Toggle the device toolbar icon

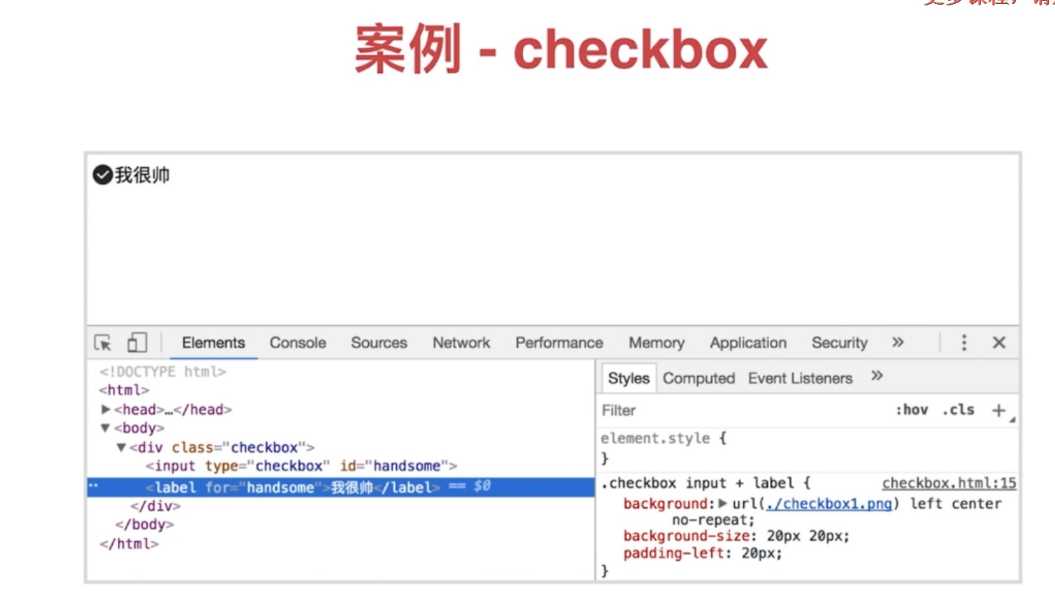coord(137,343)
